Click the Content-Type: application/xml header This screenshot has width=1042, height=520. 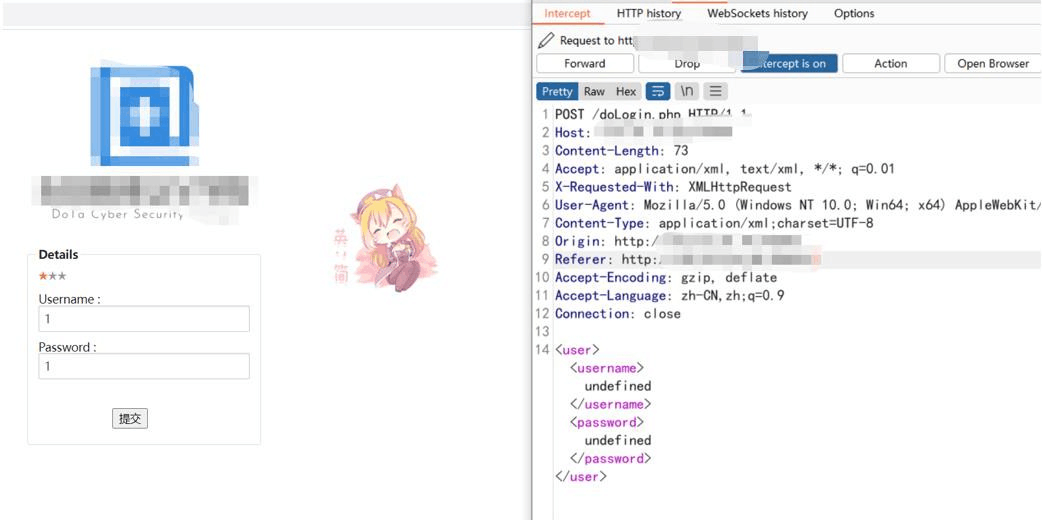714,223
